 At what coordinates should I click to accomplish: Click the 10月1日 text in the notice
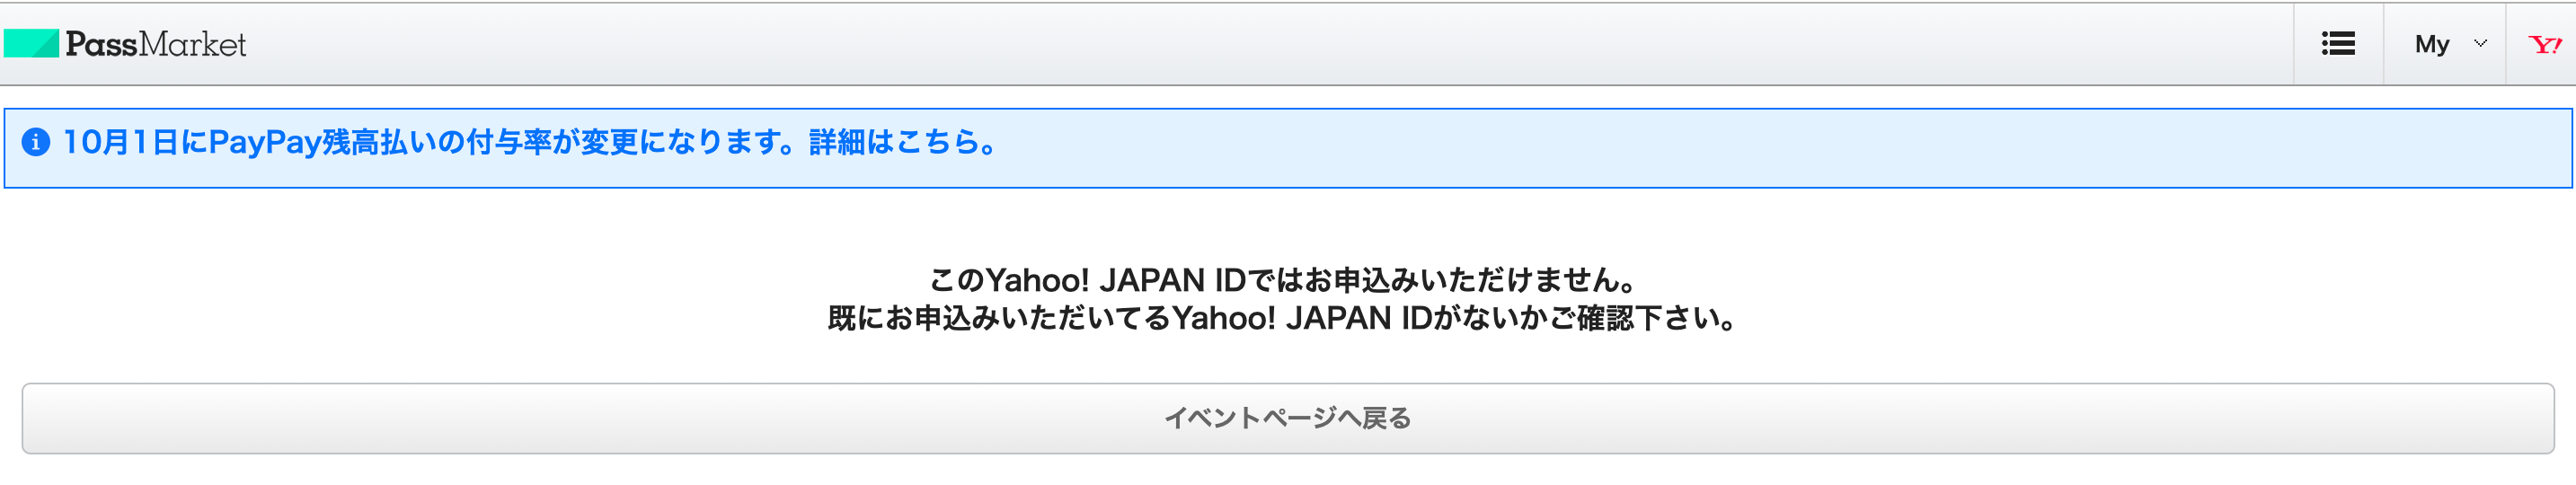click(x=120, y=142)
